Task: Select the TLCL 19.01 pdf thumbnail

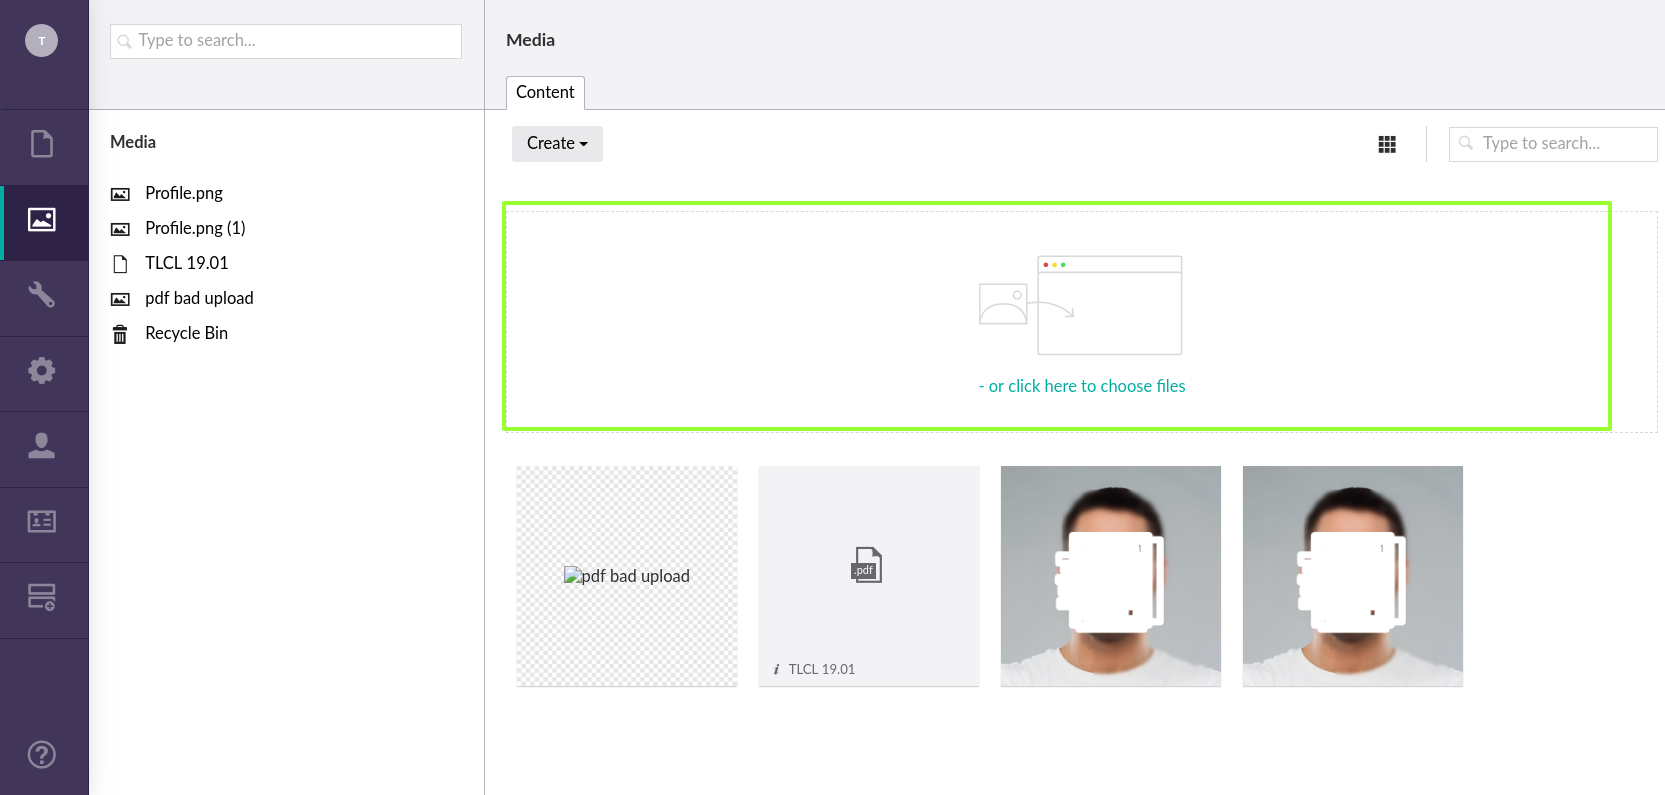Action: click(x=868, y=576)
